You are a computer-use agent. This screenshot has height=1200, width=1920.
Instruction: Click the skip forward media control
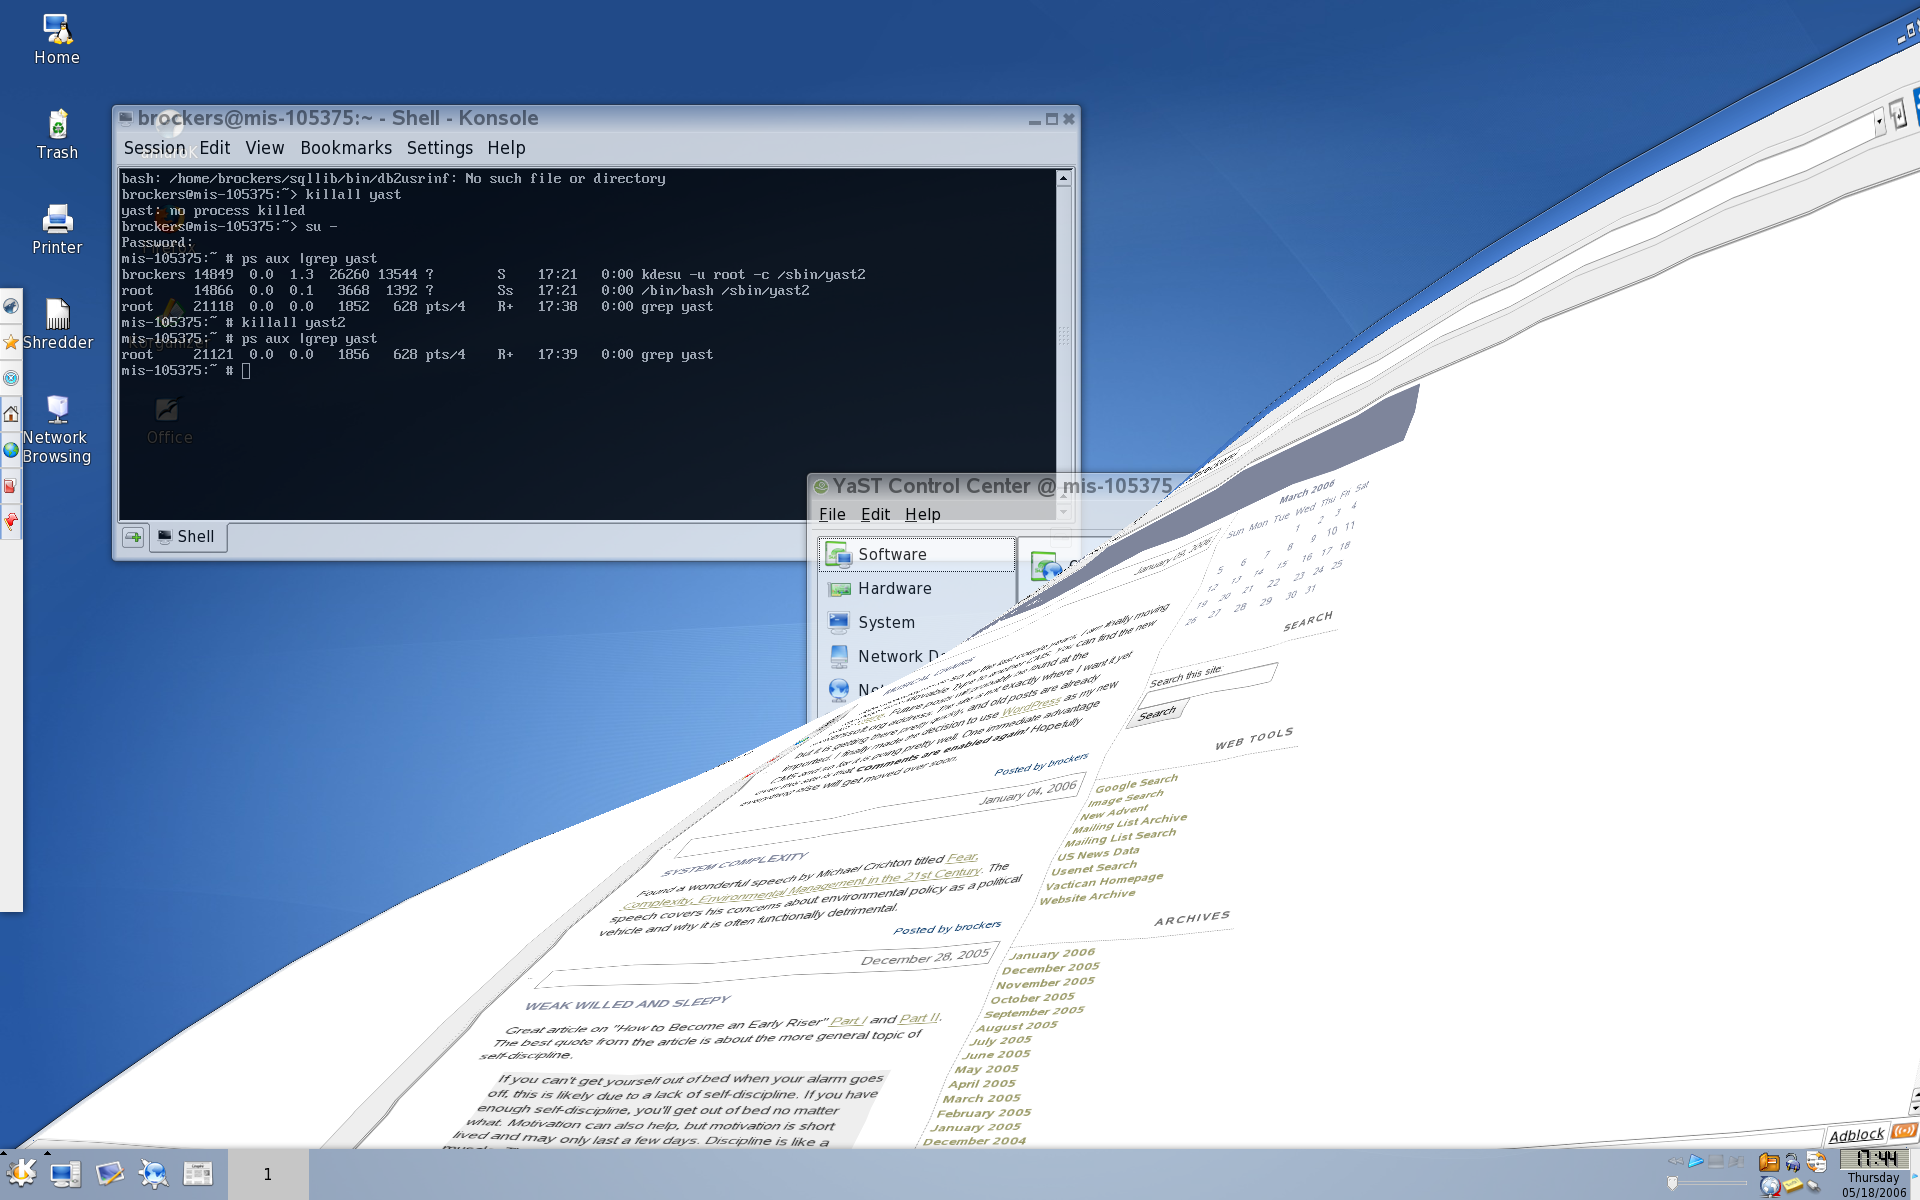tap(1736, 1161)
